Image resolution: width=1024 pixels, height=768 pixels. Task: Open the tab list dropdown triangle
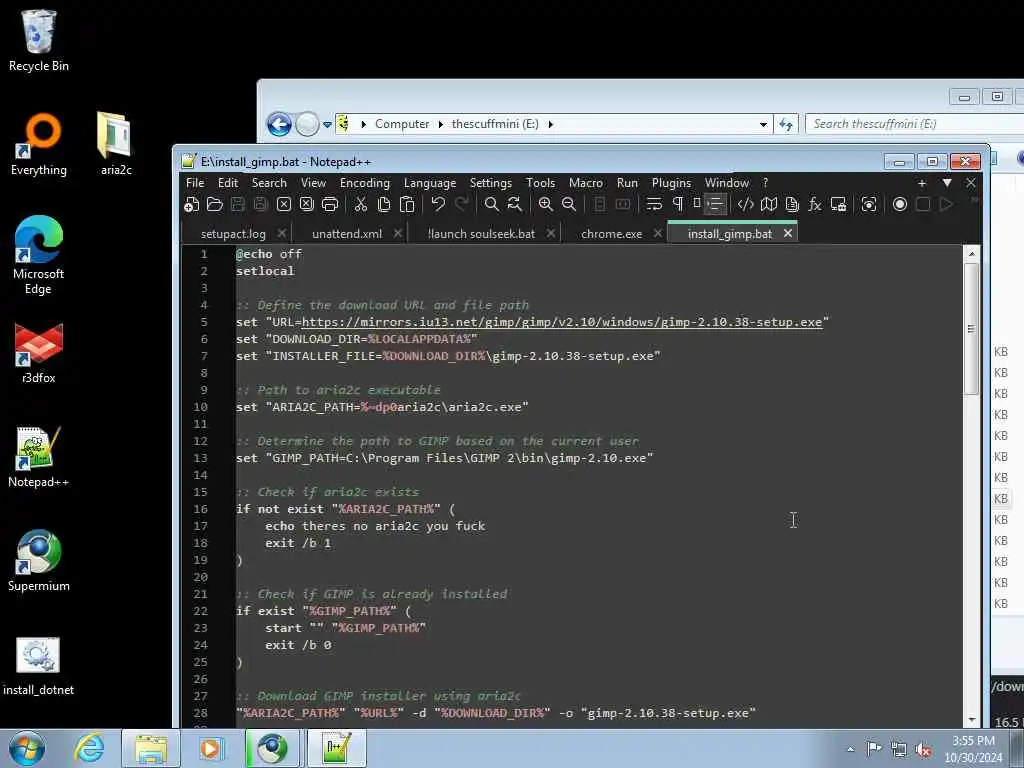pyautogui.click(x=947, y=183)
